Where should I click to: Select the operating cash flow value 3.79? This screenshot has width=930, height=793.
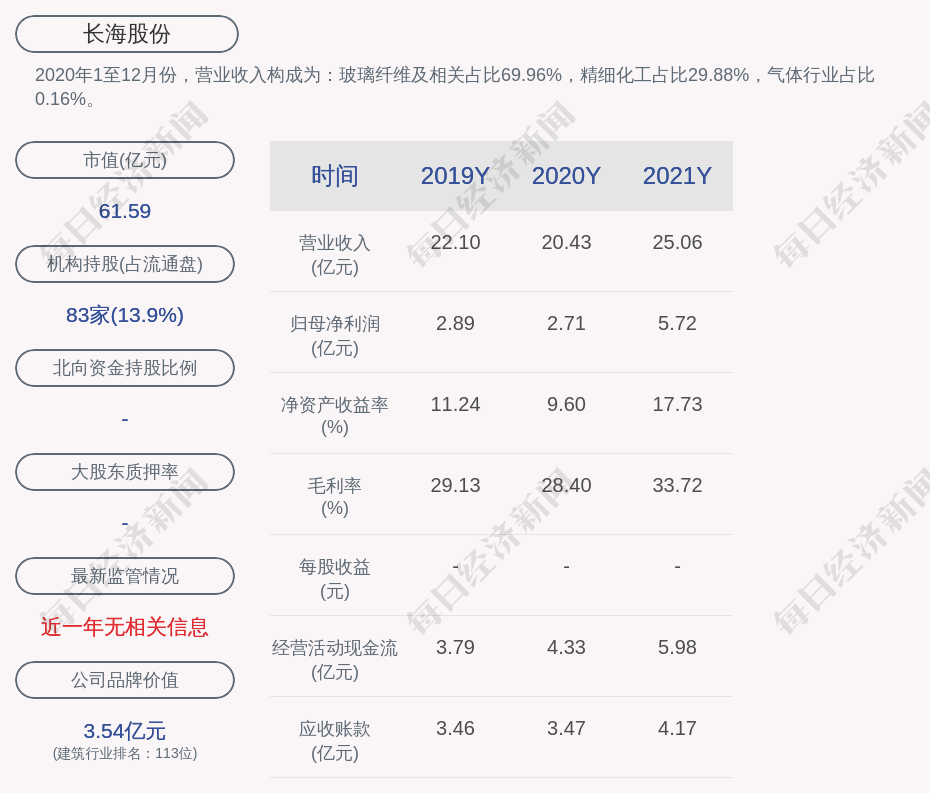[x=456, y=647]
